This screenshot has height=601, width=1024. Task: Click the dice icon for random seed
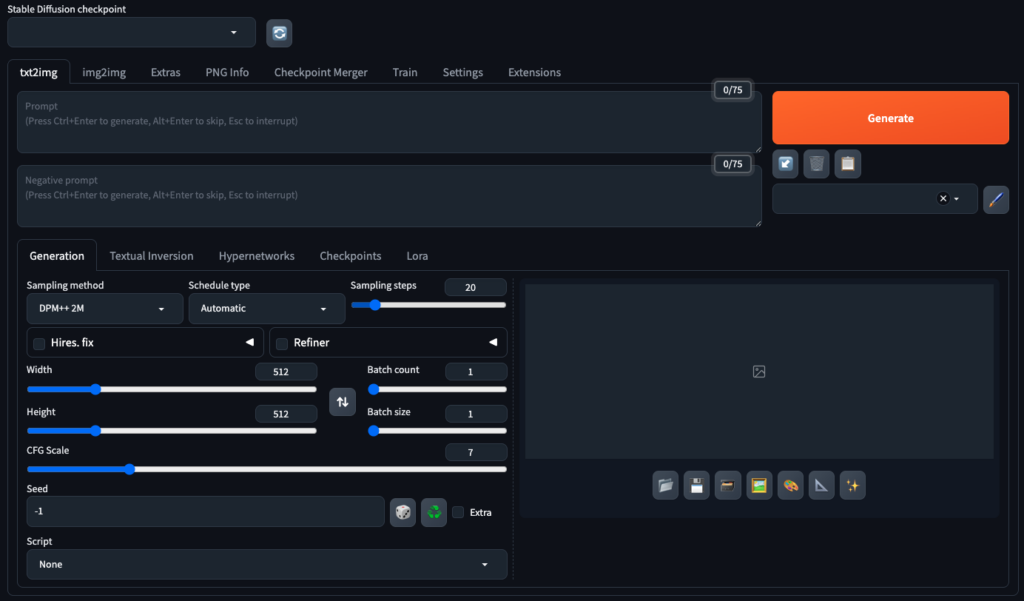pos(403,512)
